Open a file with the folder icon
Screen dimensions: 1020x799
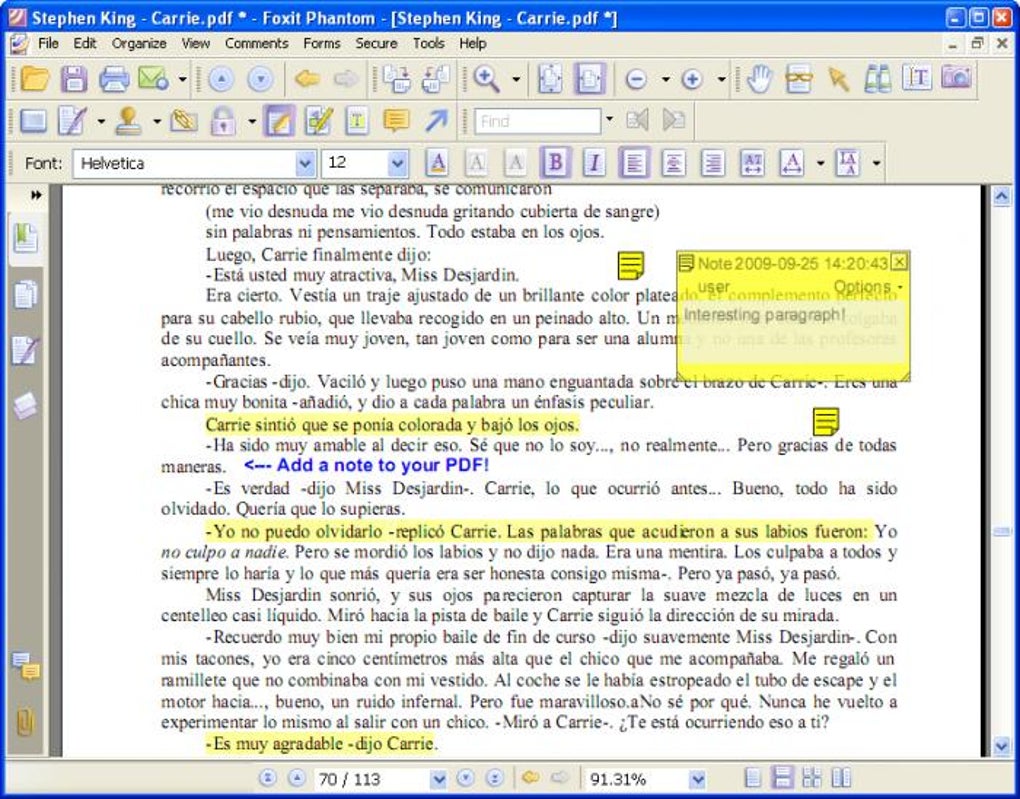coord(34,79)
